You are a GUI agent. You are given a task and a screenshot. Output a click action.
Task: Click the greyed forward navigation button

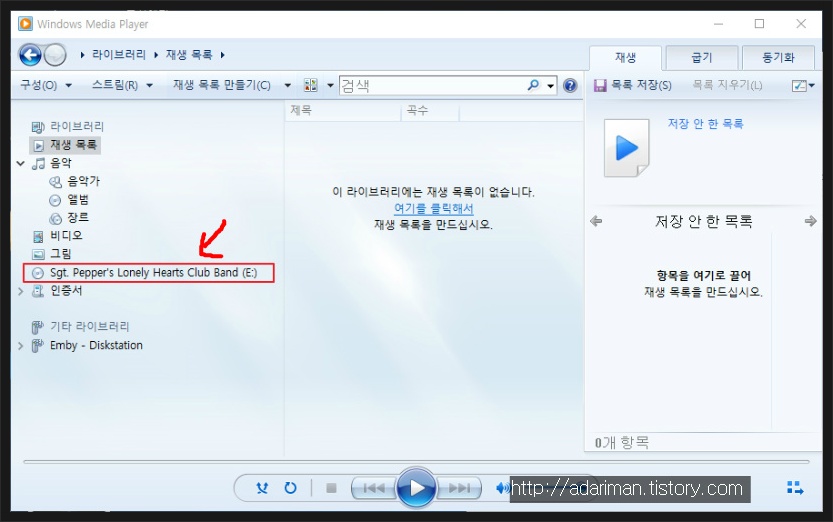tap(55, 55)
